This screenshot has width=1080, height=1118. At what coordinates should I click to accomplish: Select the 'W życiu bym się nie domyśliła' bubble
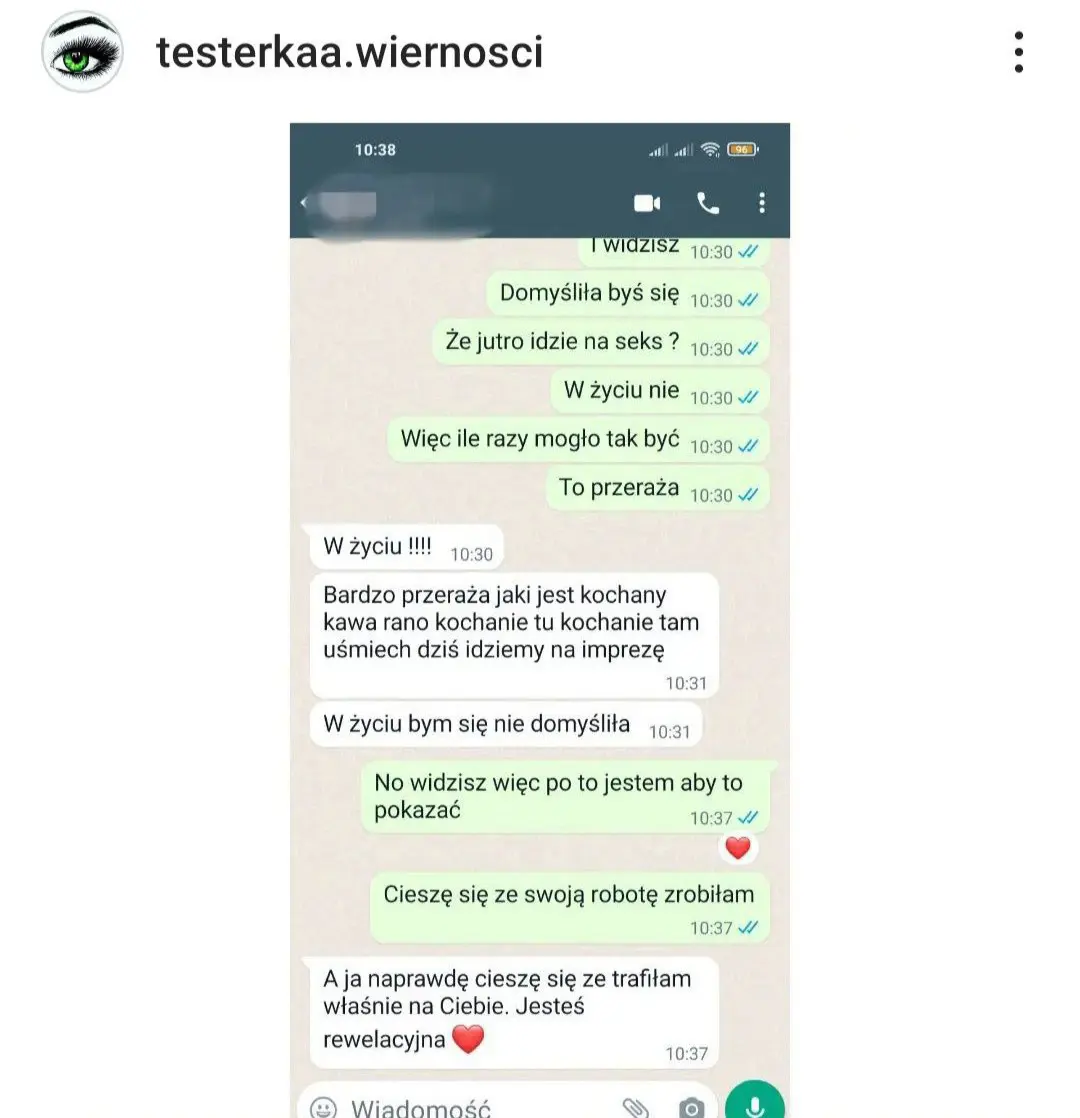506,725
